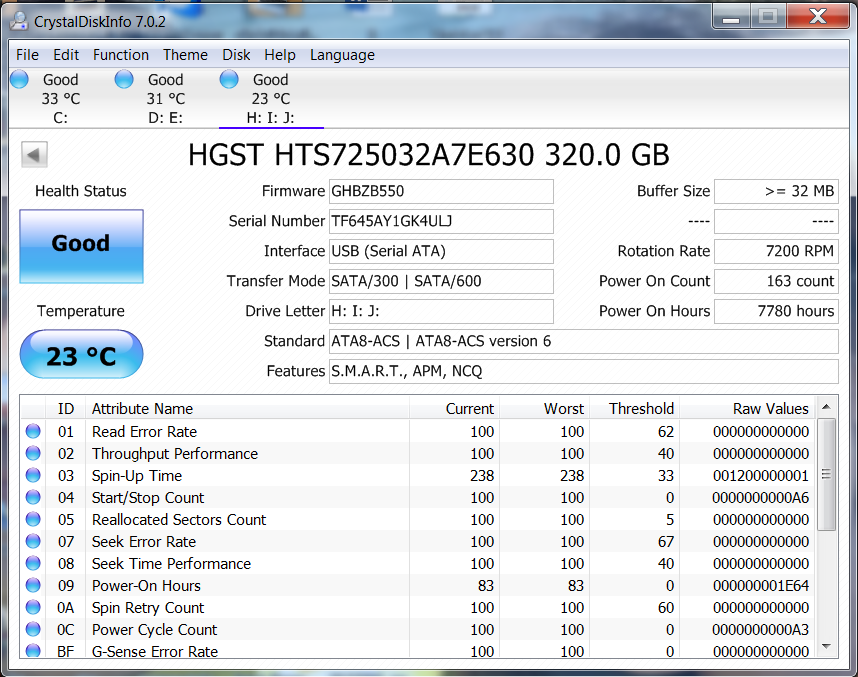Click the status dot for Start/Stop Count

point(33,497)
